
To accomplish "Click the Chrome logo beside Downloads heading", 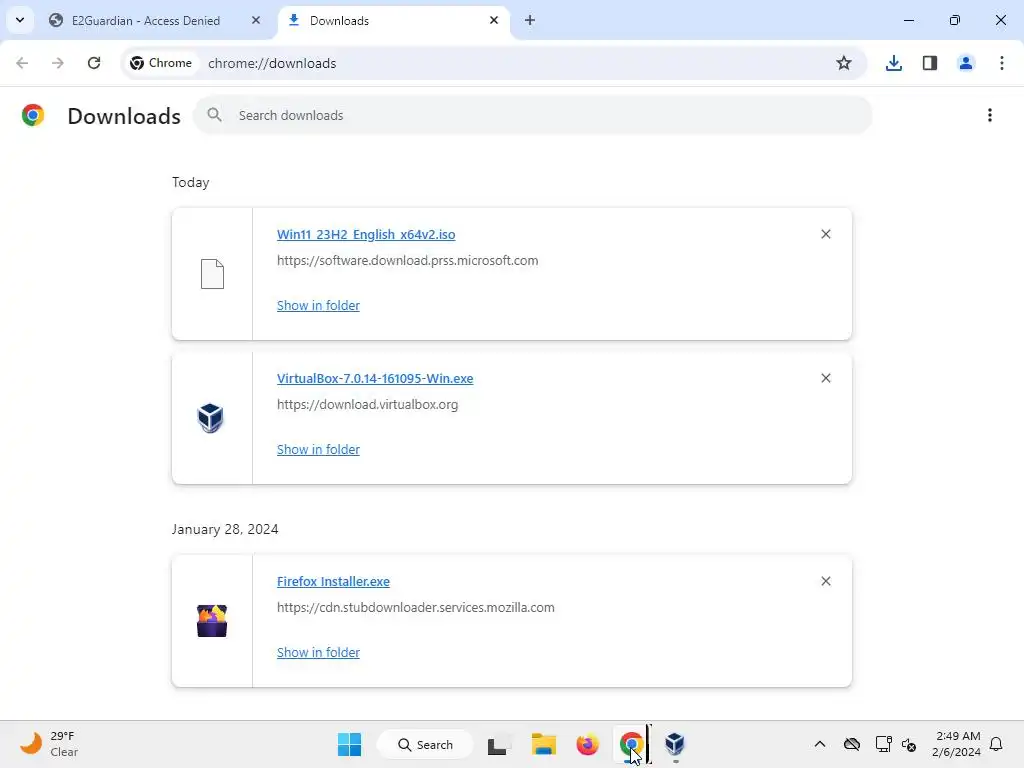I will [33, 116].
